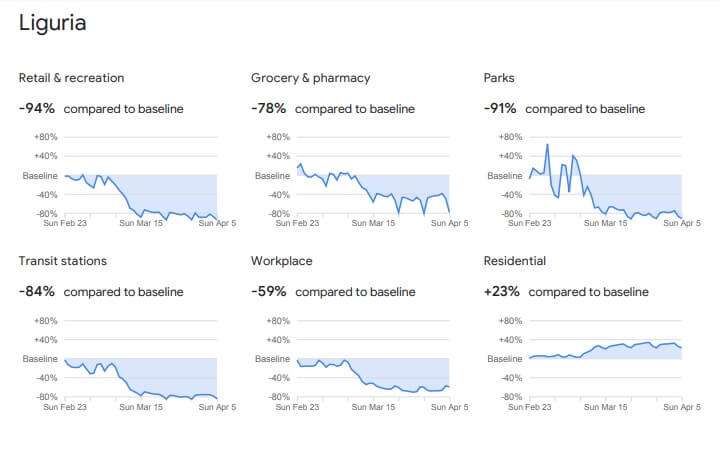Click the Liguria region heading

[x=52, y=23]
